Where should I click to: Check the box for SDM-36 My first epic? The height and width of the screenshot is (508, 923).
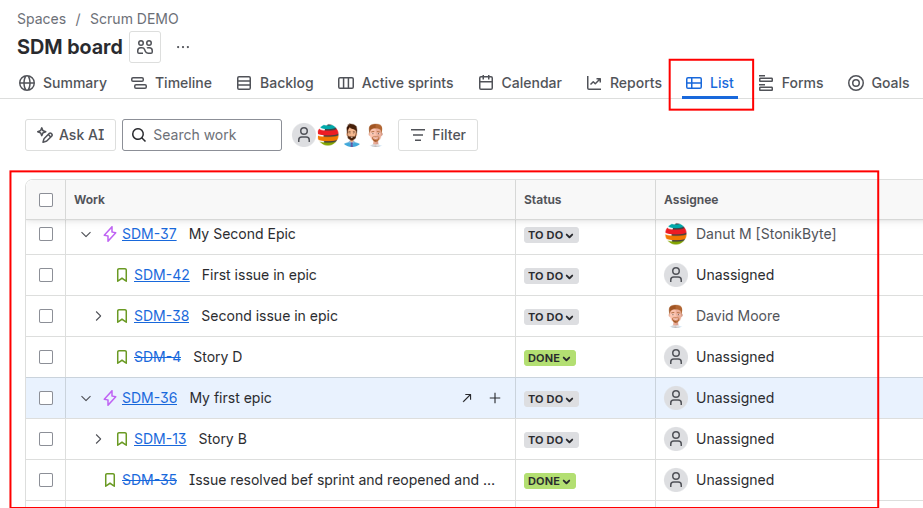(46, 398)
